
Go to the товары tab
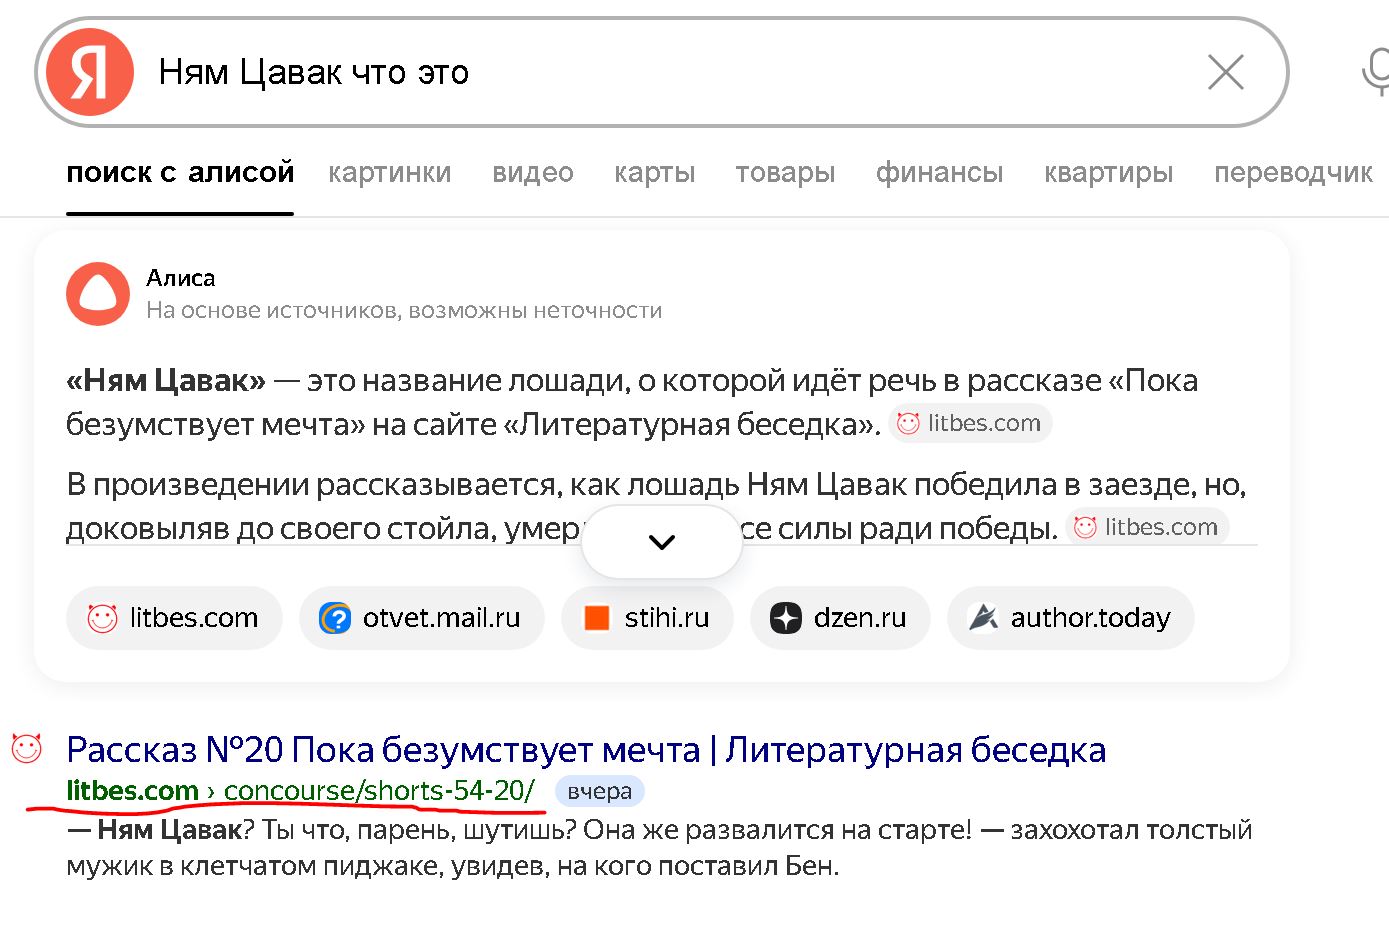coord(785,173)
